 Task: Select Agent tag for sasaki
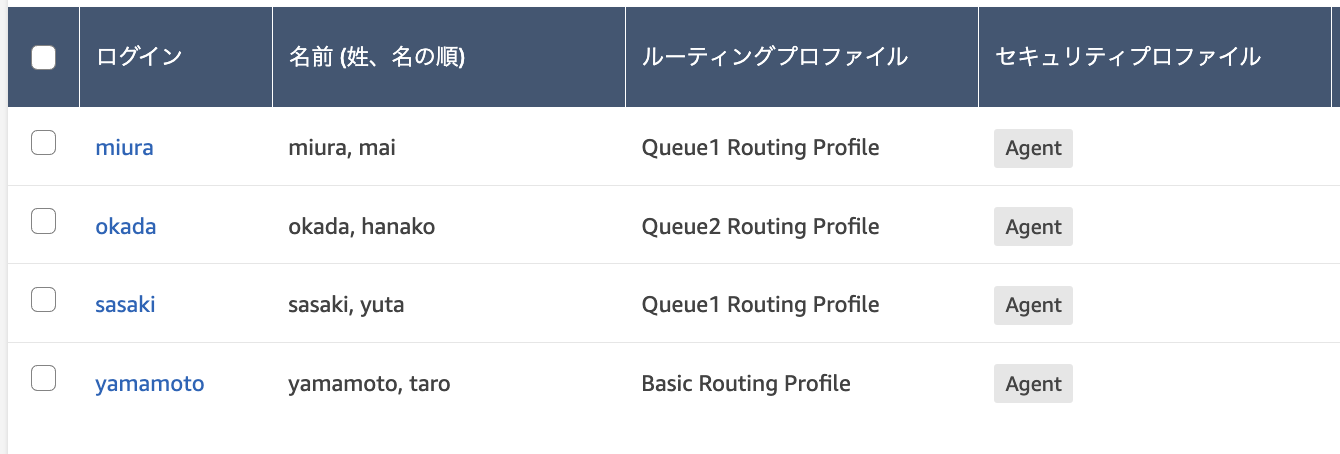(1033, 305)
